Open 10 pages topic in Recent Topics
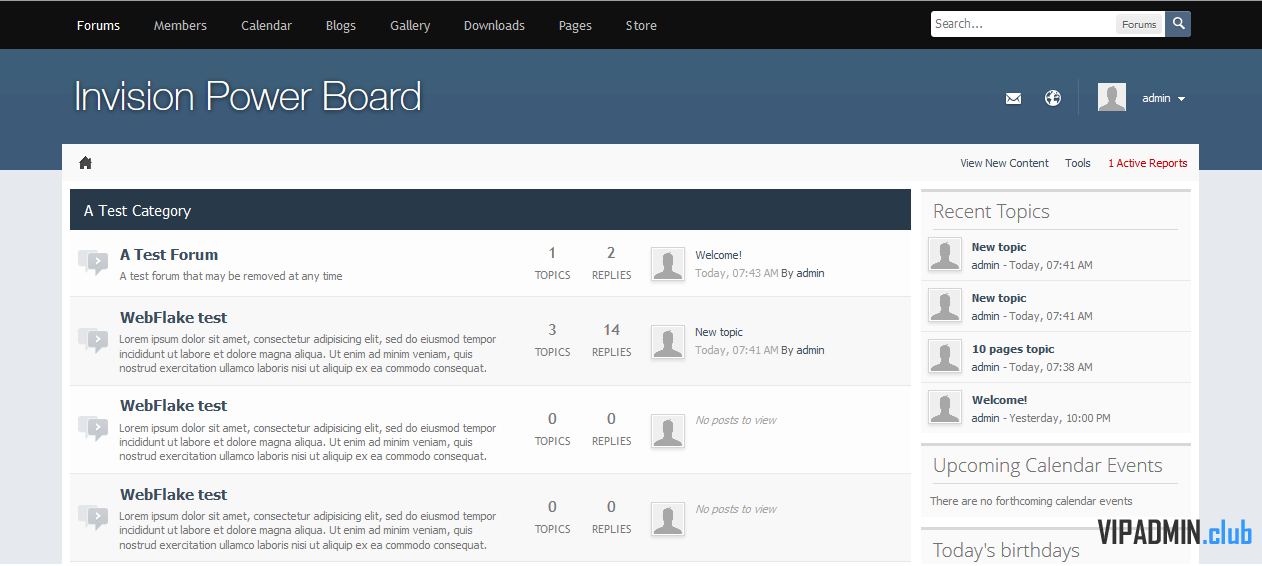 click(x=1013, y=349)
